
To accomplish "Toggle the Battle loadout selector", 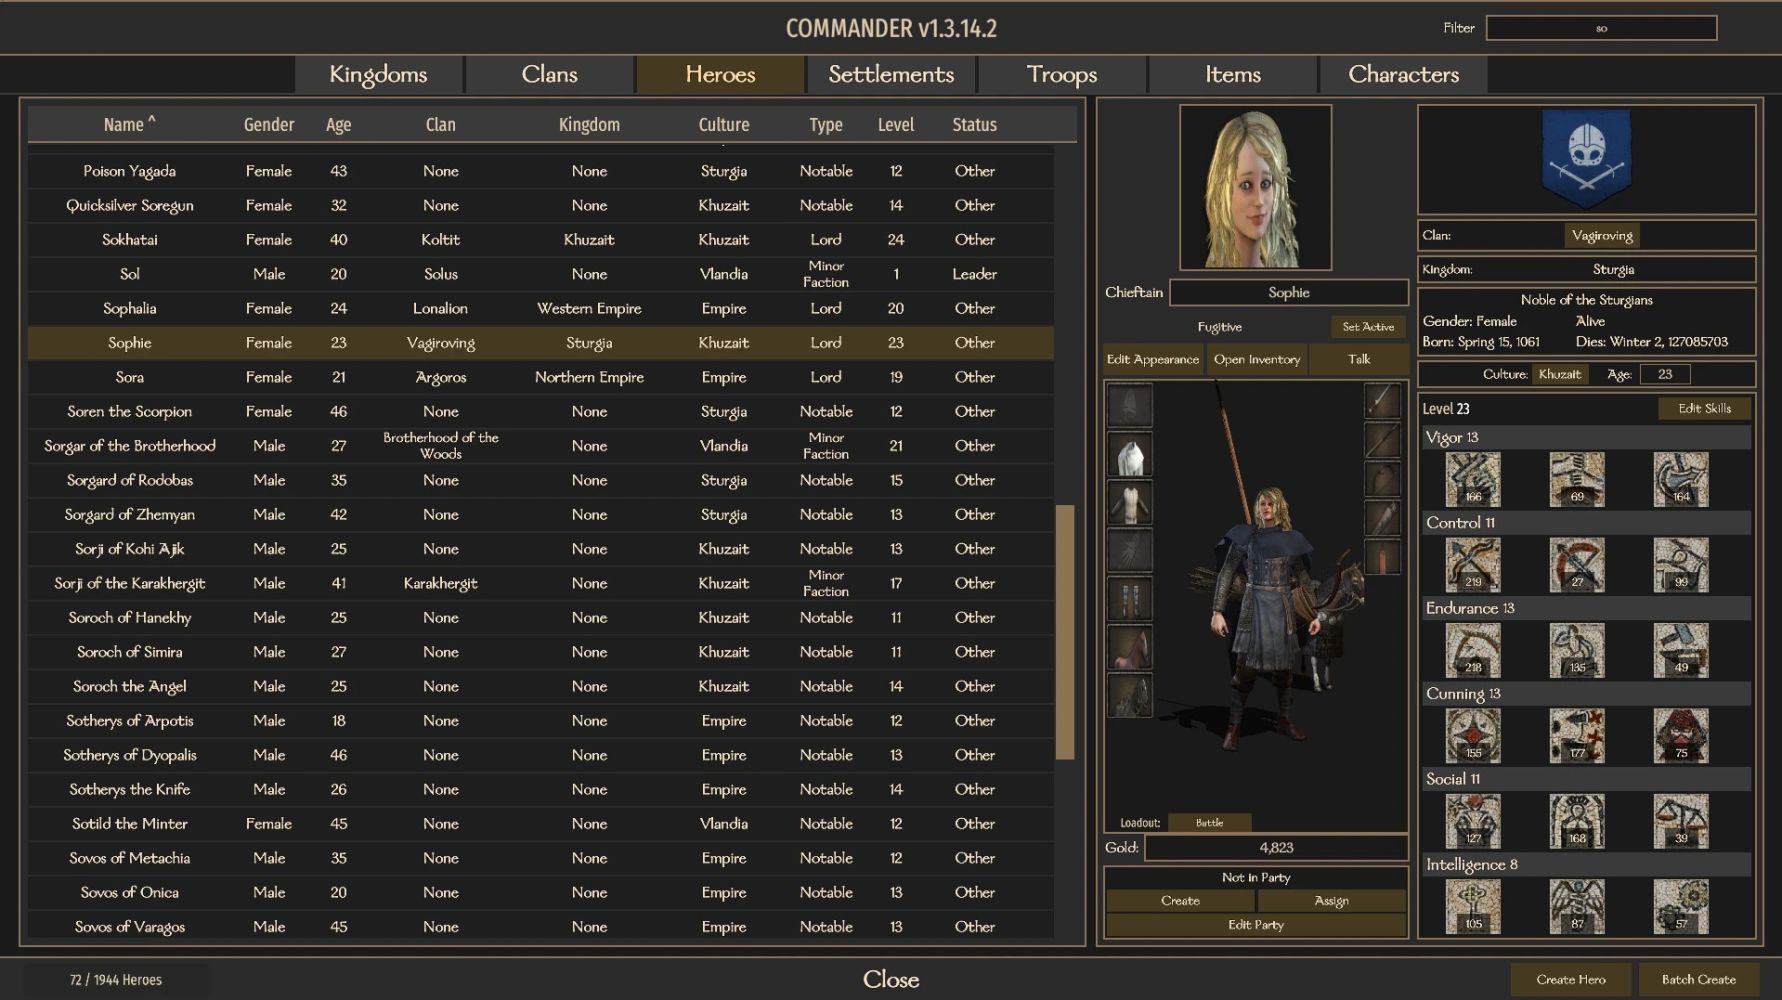I will [x=1209, y=823].
